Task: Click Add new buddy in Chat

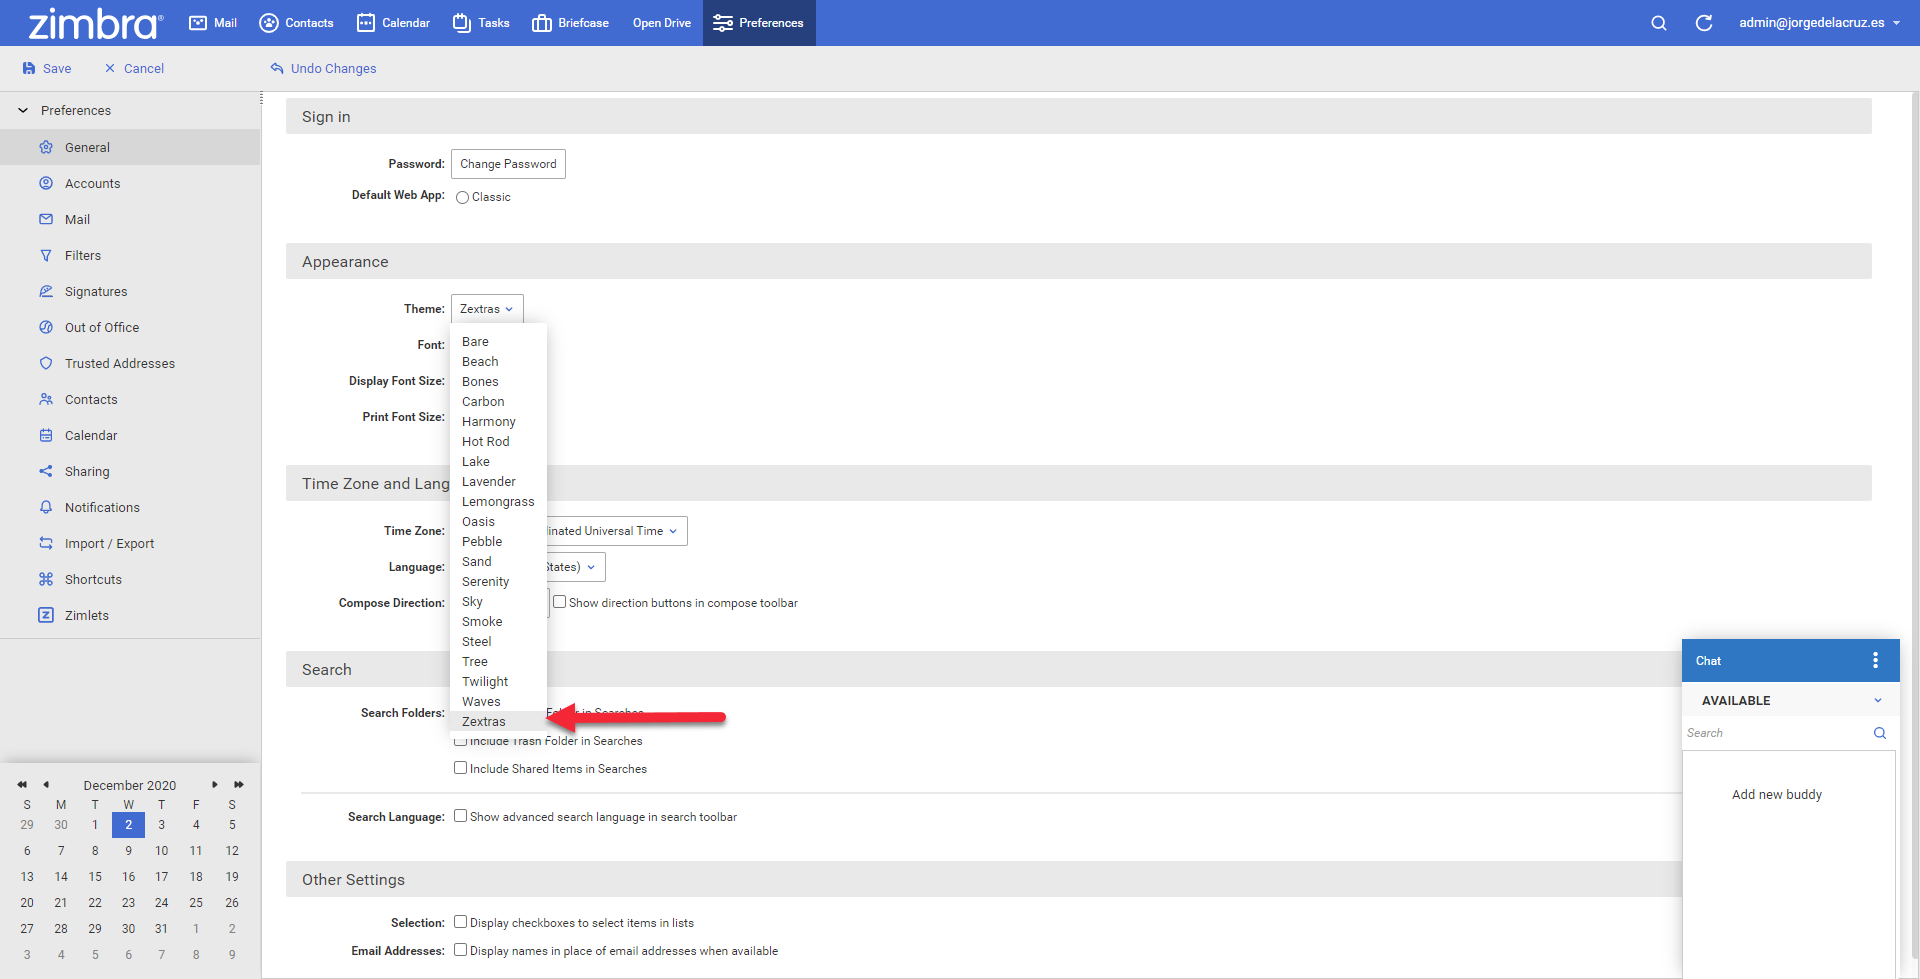Action: point(1777,795)
